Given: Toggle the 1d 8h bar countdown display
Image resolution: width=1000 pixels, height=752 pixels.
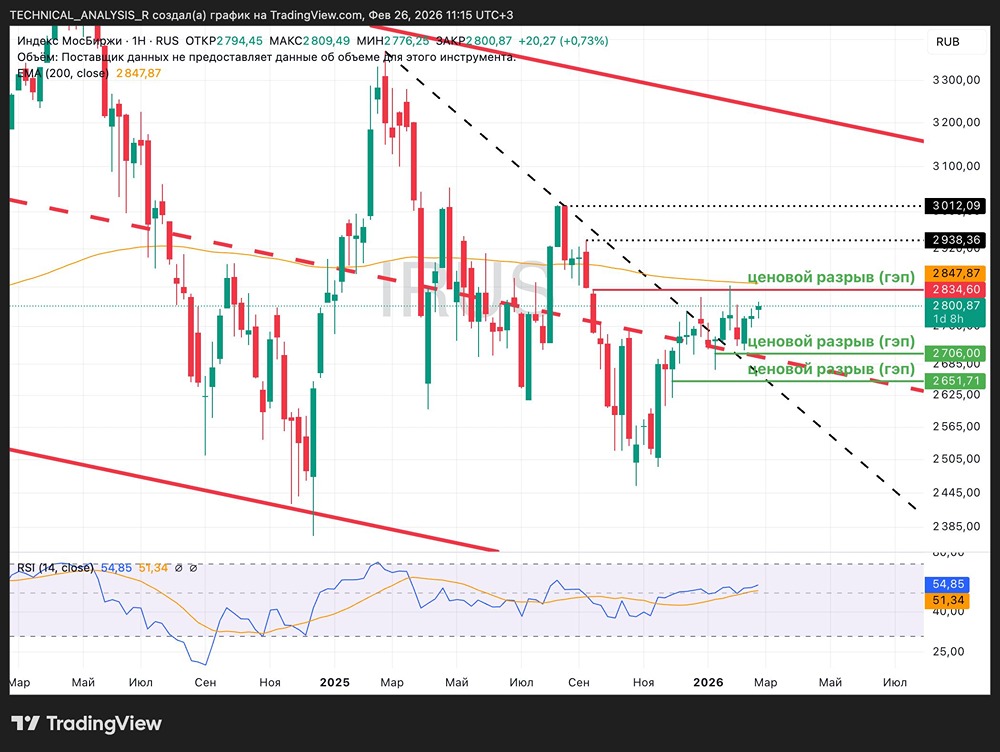Looking at the screenshot, I should click(955, 317).
